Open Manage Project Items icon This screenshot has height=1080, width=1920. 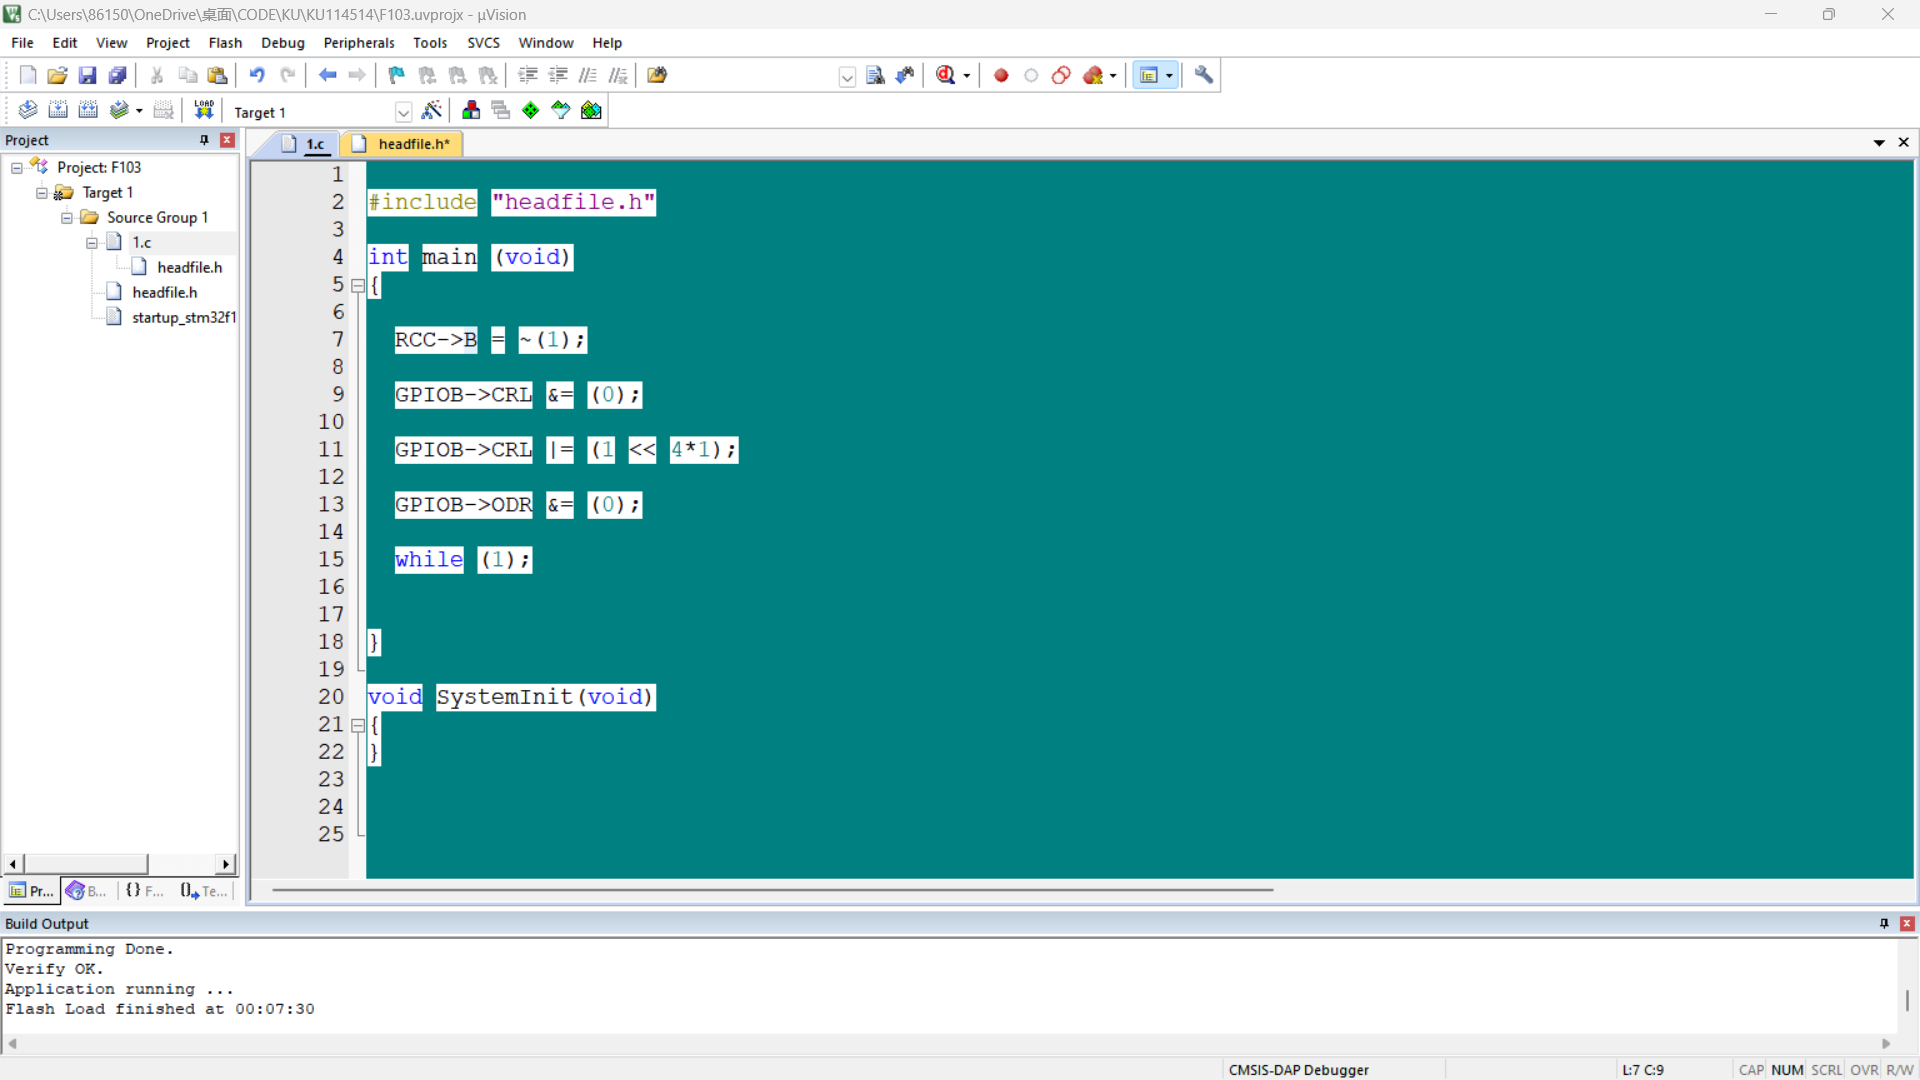click(471, 110)
